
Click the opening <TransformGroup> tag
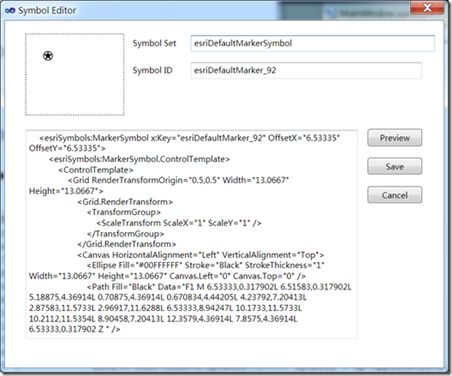point(124,212)
